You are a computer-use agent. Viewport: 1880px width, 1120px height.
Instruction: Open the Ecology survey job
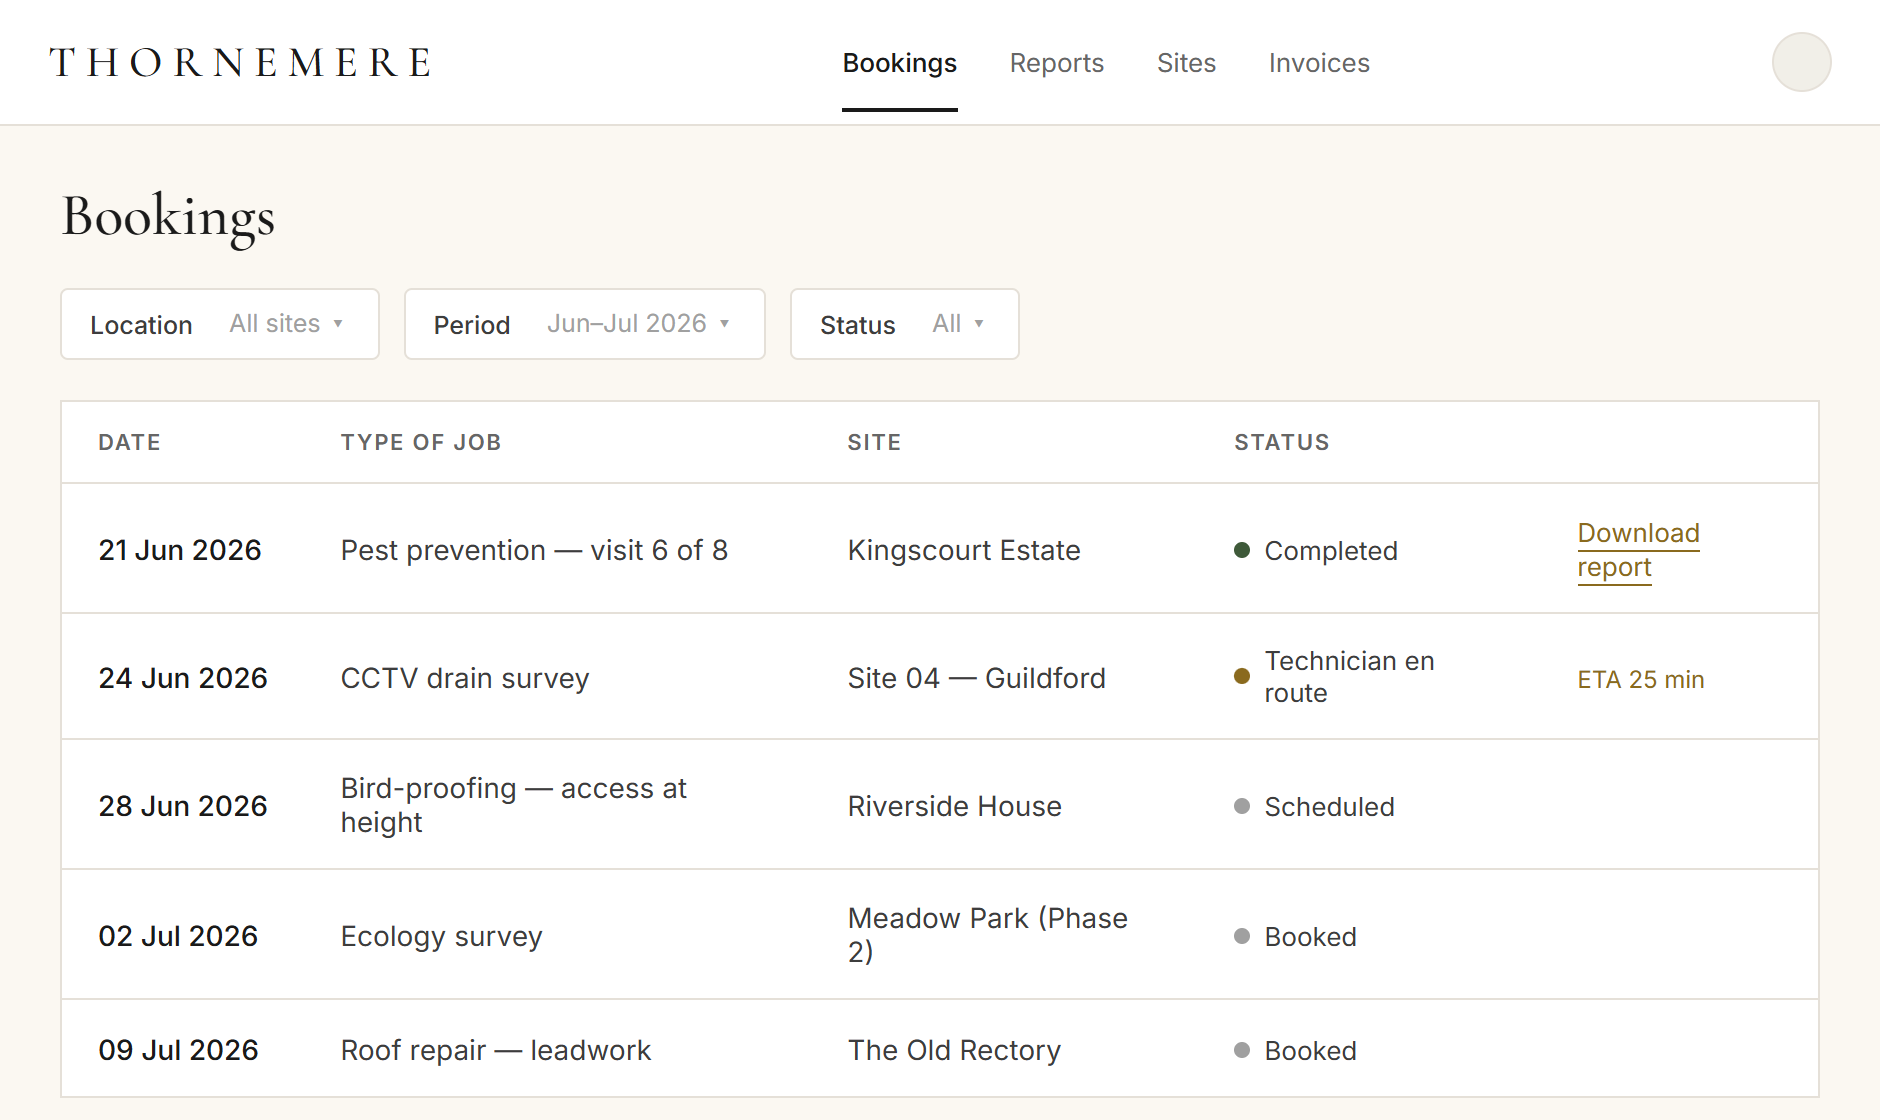(441, 936)
